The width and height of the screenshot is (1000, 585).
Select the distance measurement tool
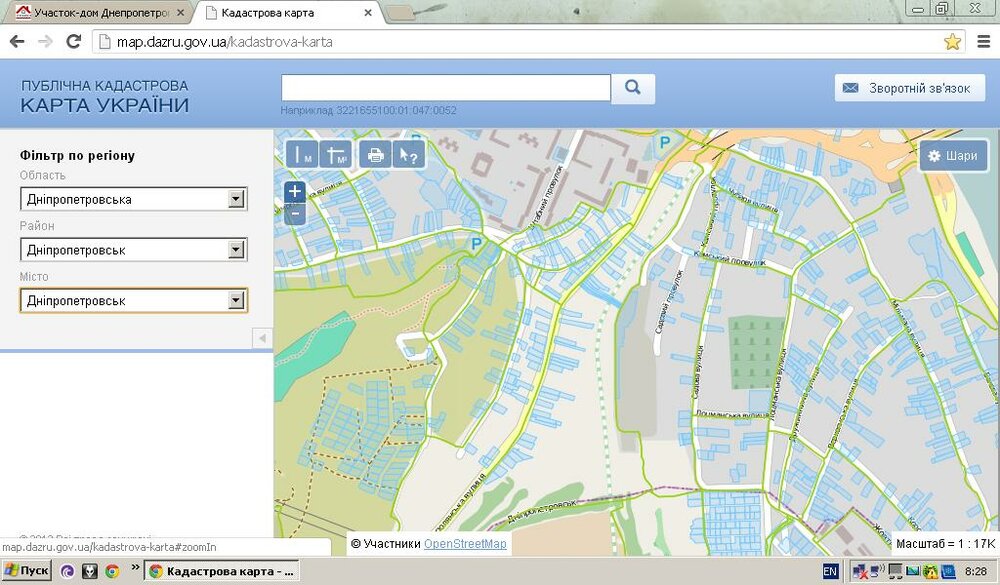tap(302, 155)
